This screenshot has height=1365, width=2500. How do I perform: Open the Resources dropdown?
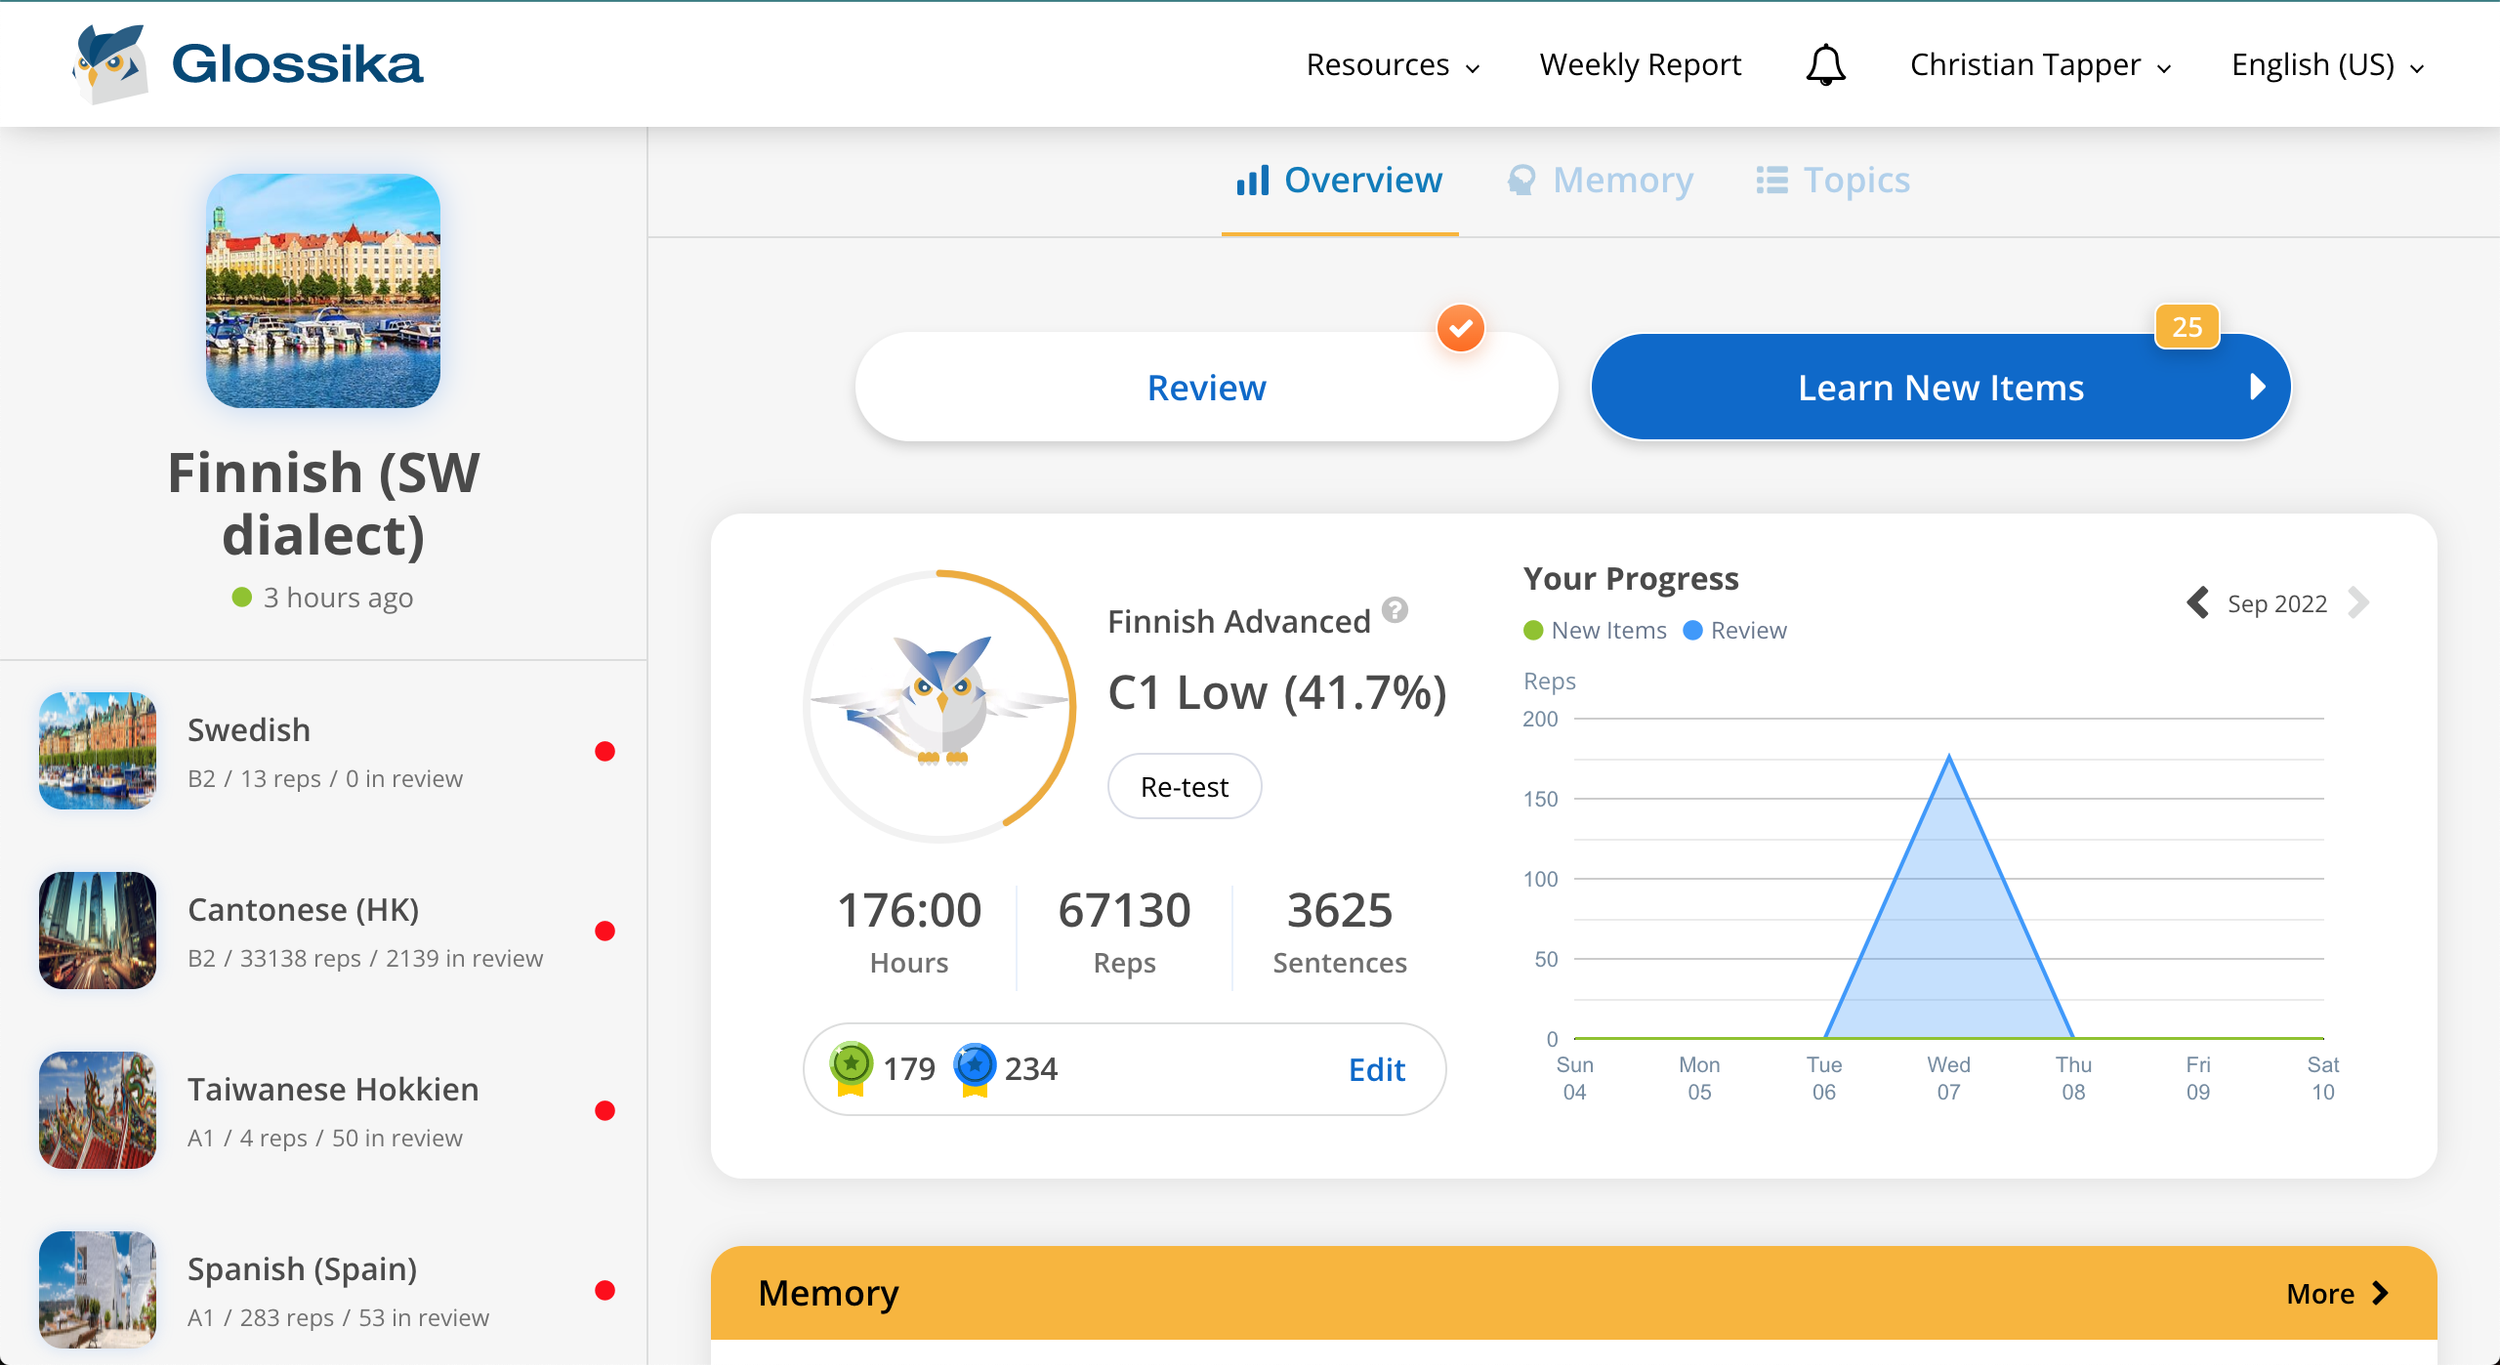tap(1391, 63)
